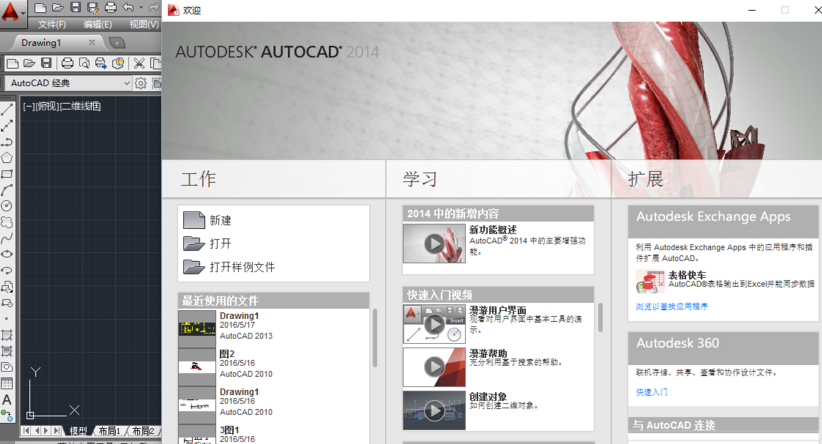Switch to the 布局1 layout tab

click(109, 431)
